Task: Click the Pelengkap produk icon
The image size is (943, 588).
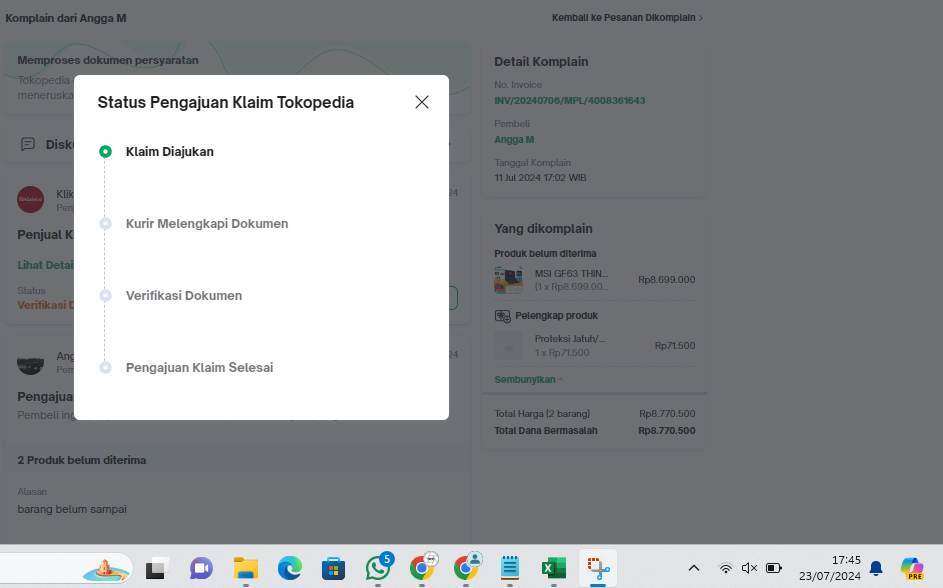Action: (502, 316)
